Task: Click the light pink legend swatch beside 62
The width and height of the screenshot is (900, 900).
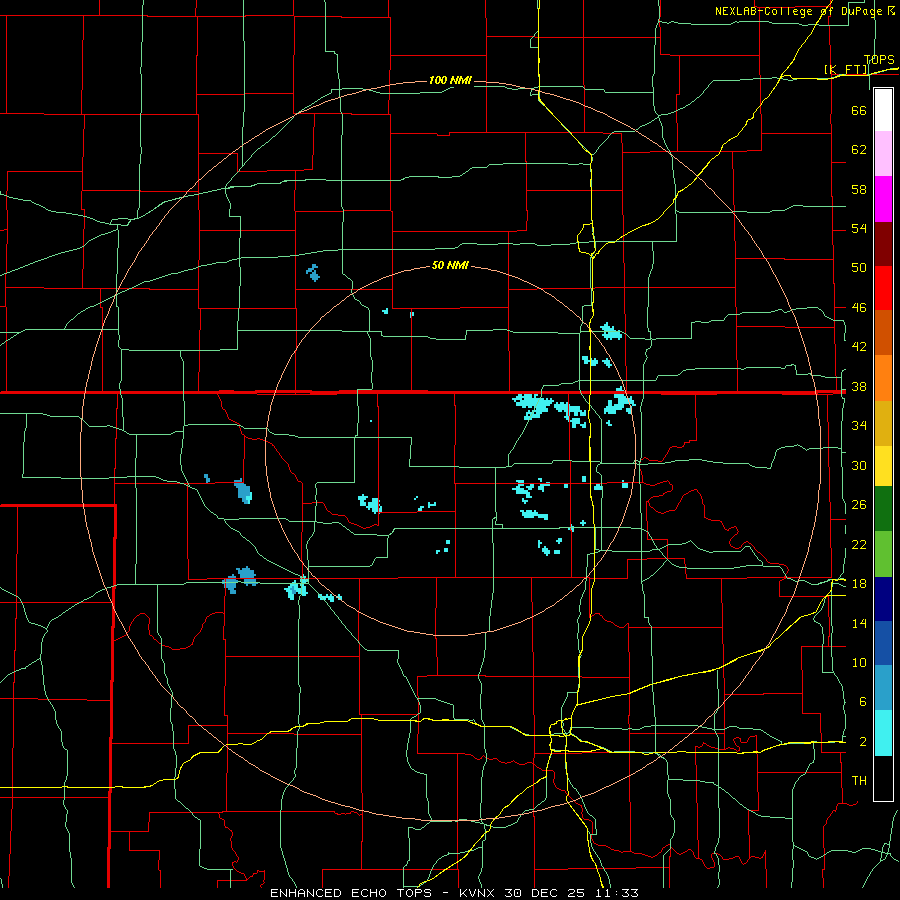Action: pyautogui.click(x=883, y=154)
